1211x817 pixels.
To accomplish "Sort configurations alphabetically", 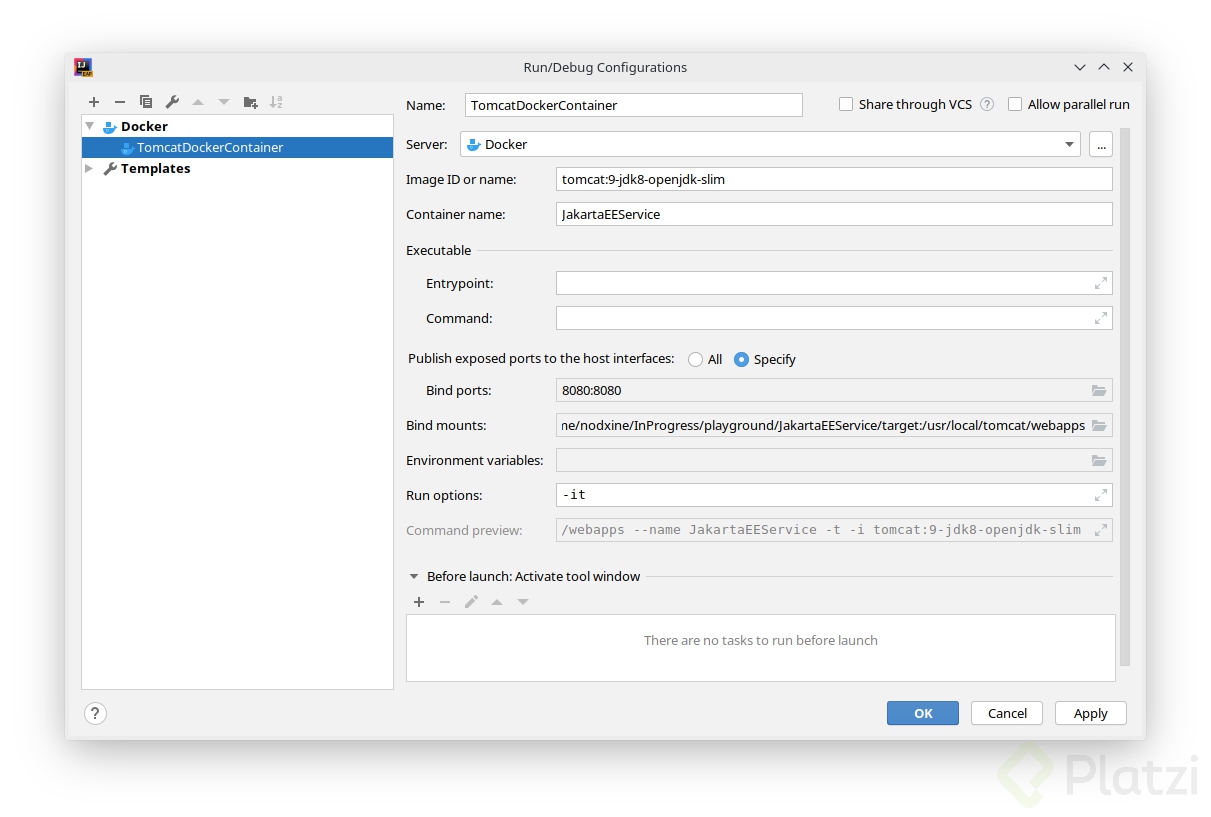I will tap(276, 102).
